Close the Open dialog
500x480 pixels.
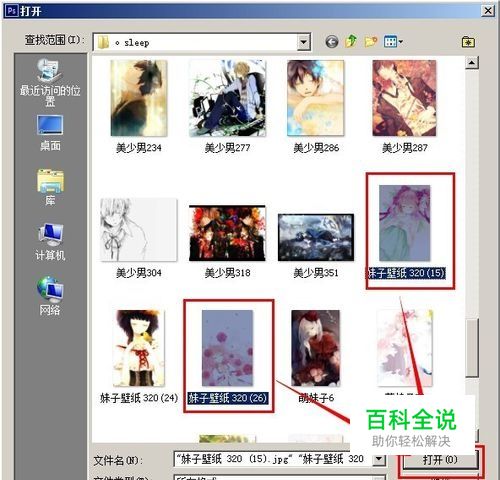tap(488, 11)
